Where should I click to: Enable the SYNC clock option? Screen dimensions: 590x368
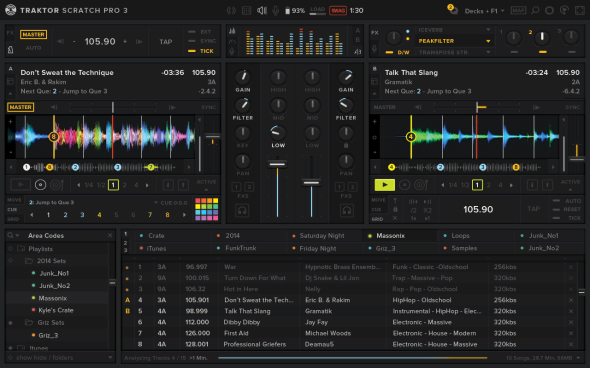pyautogui.click(x=202, y=41)
